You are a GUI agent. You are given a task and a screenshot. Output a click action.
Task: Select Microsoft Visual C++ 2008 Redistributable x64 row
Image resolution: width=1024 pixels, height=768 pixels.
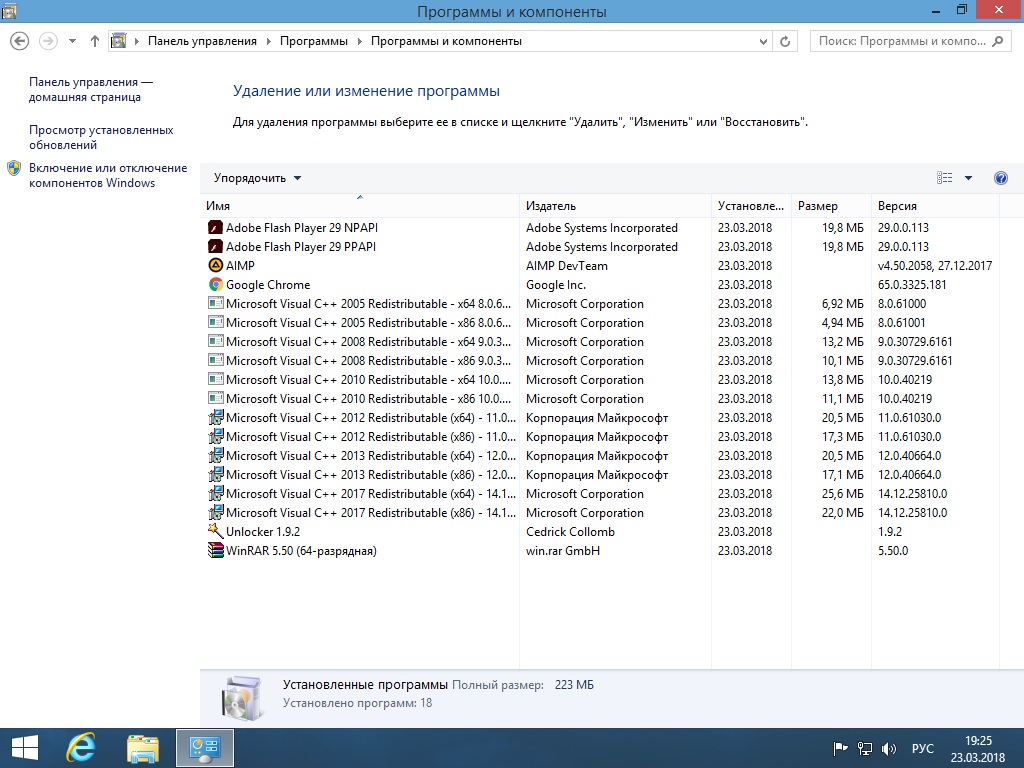coord(600,342)
